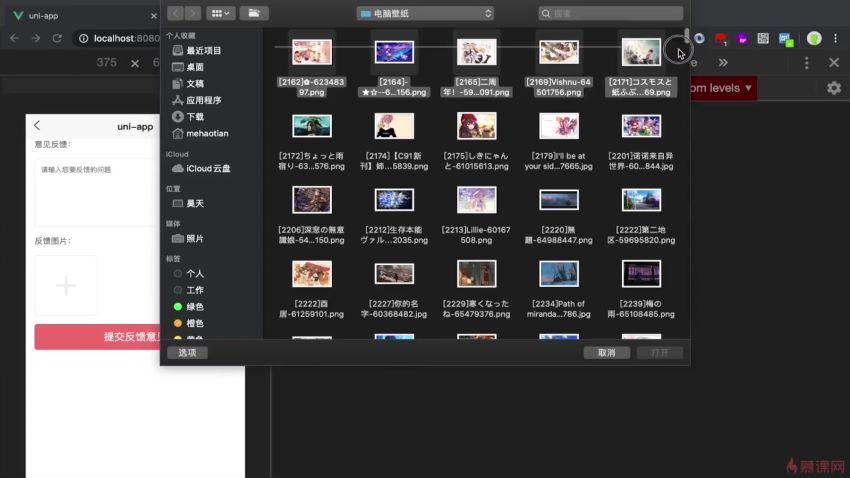Image resolution: width=850 pixels, height=478 pixels.
Task: Select the [2212]生存本能 thumbnail
Action: 394,199
